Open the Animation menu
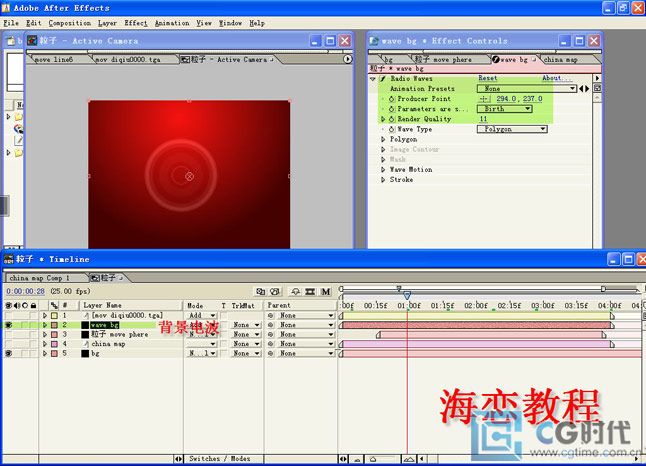Screen dimensions: 646x466 172,23
